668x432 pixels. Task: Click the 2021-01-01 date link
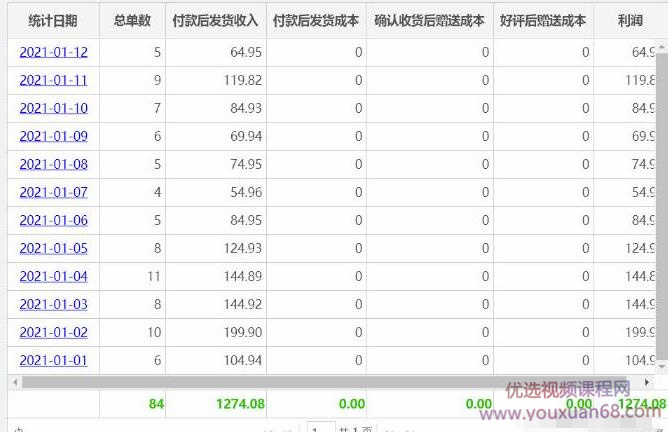click(53, 360)
